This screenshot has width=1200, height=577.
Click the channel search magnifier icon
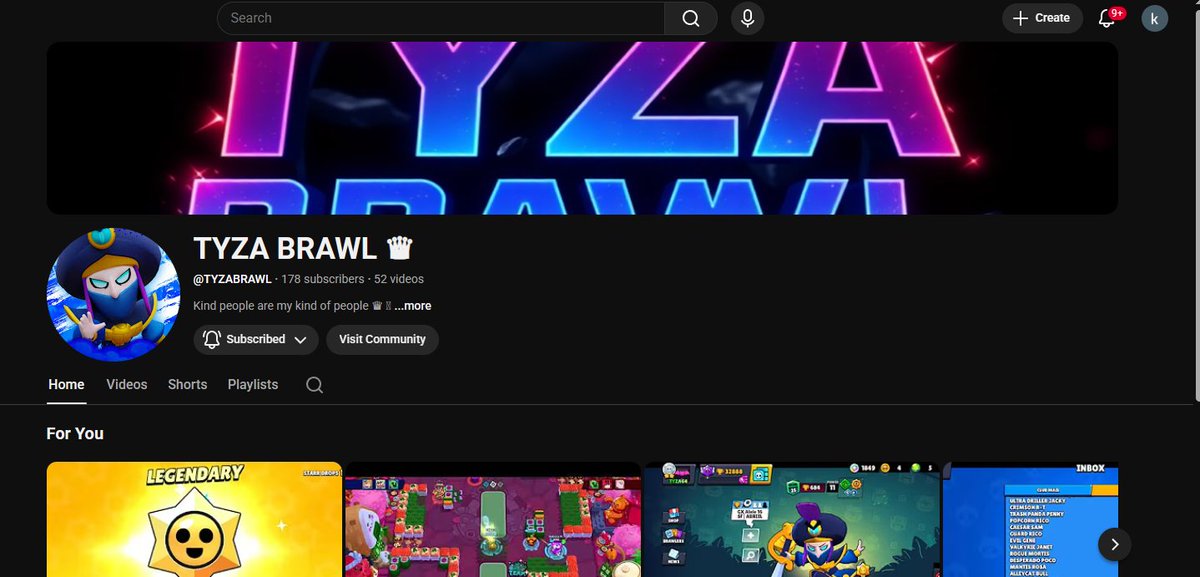[314, 385]
